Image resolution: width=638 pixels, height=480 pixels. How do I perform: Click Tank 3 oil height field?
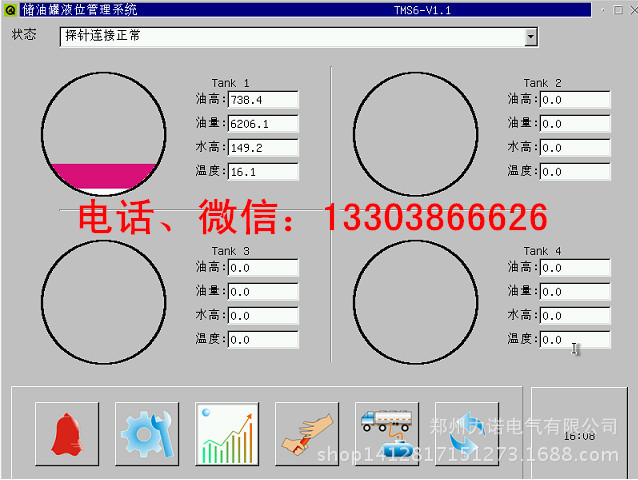pyautogui.click(x=263, y=268)
